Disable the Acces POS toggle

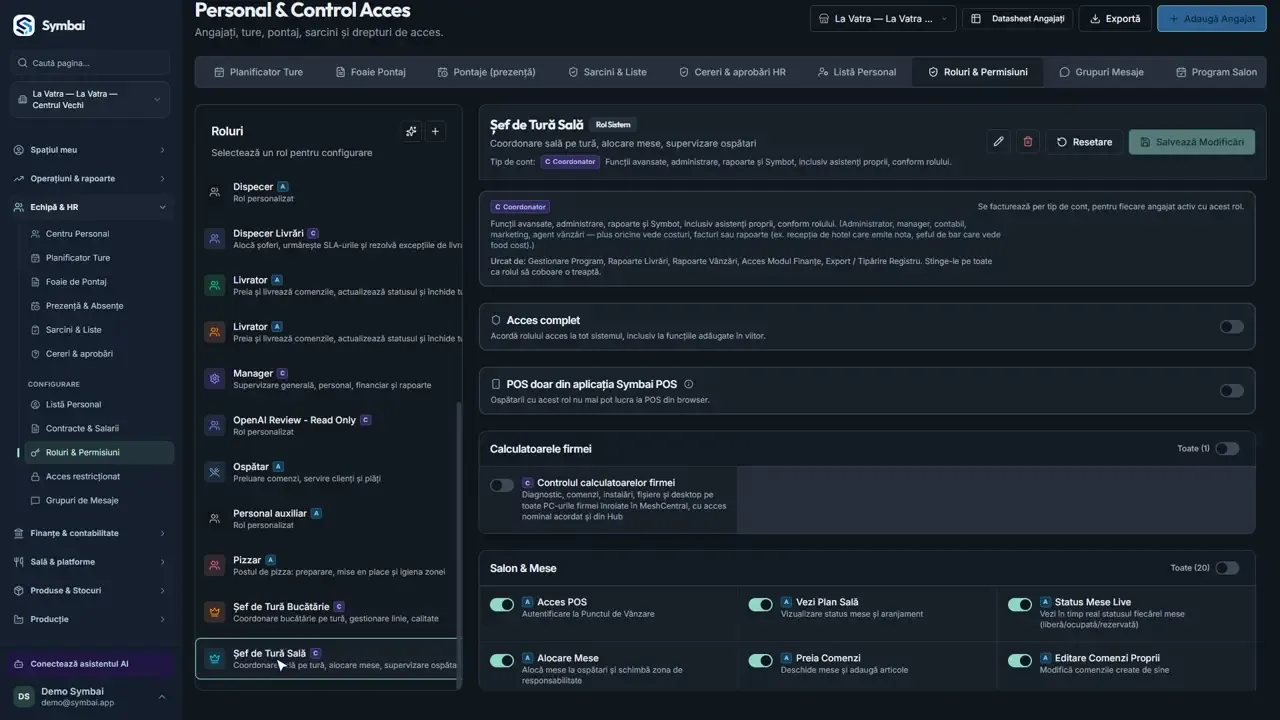click(x=502, y=604)
